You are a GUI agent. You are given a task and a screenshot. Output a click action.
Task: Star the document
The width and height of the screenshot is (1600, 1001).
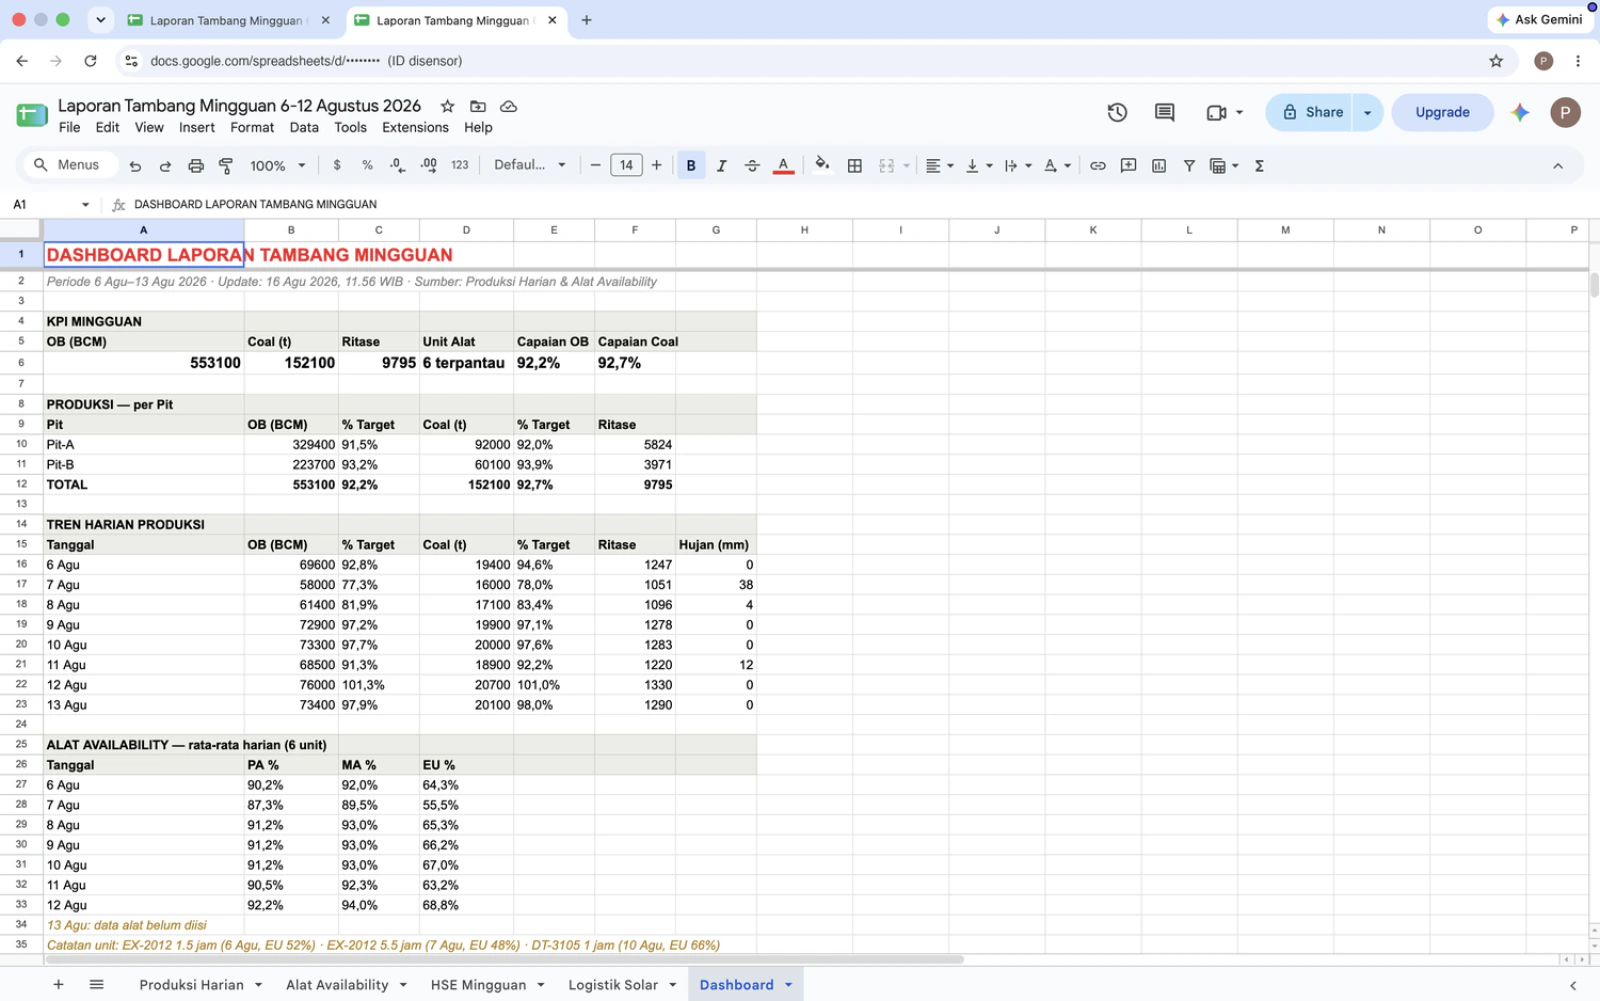[x=447, y=106]
